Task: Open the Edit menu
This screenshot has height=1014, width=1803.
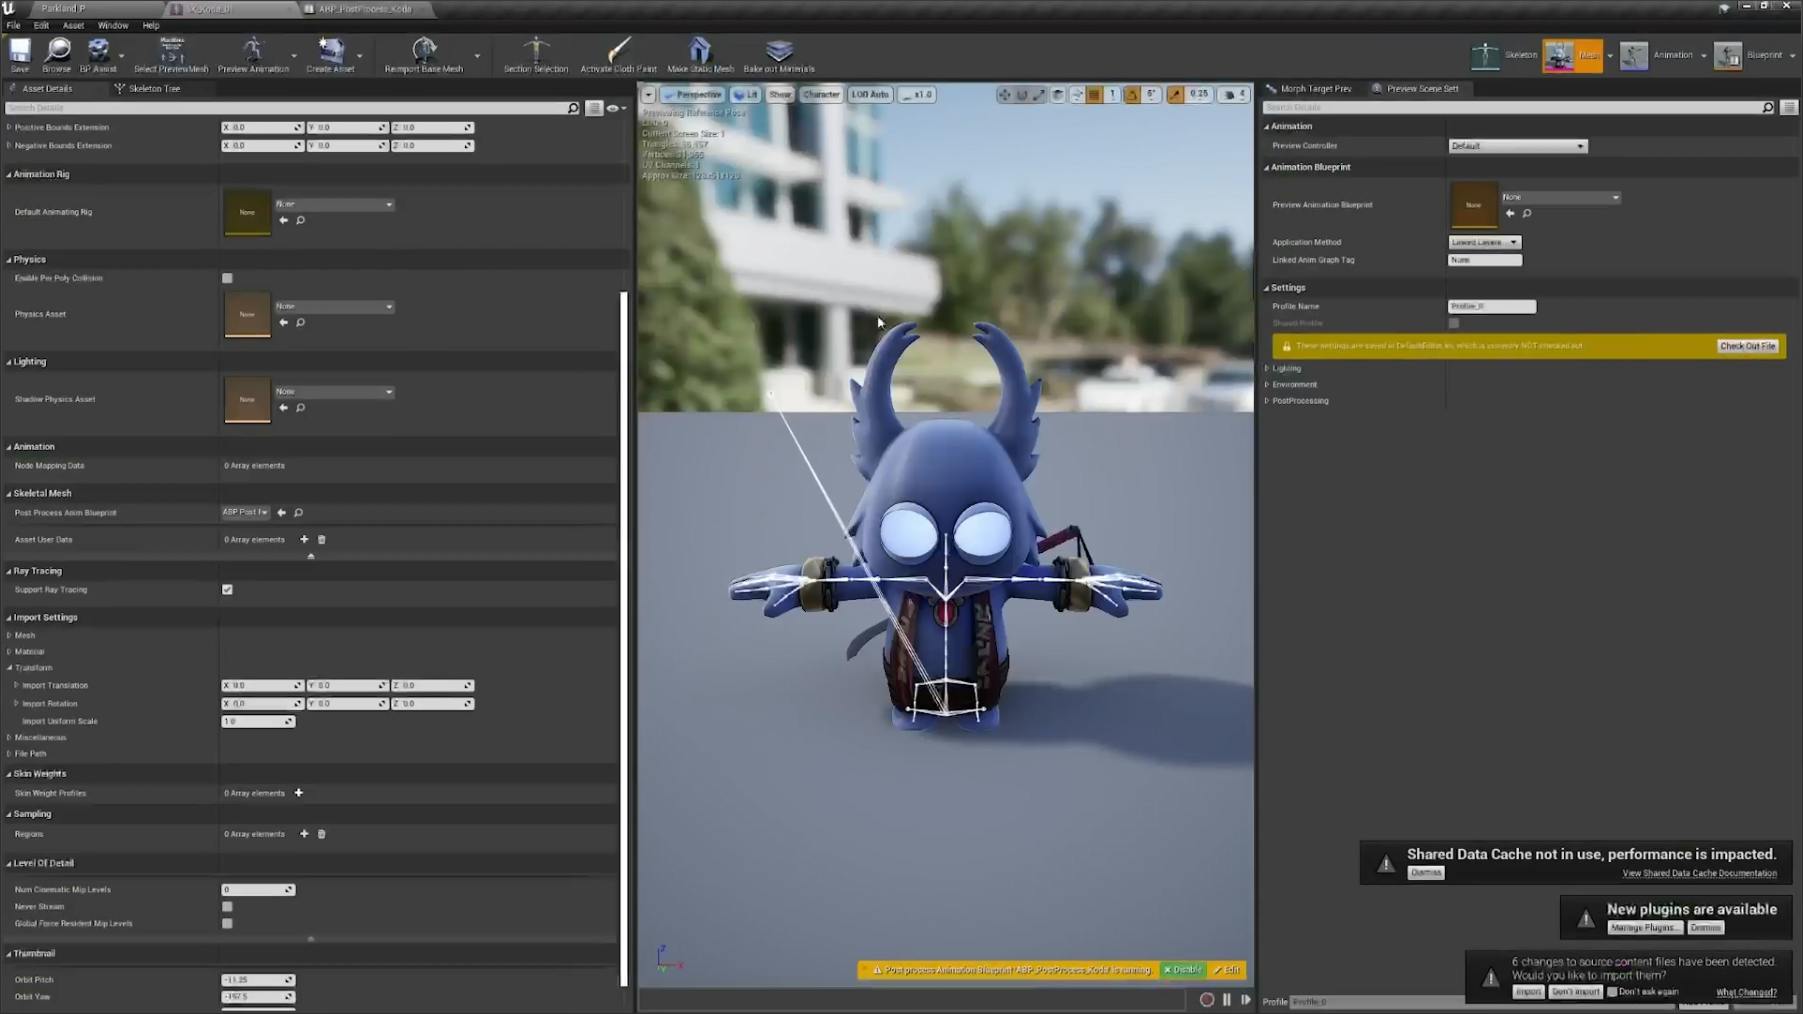Action: pyautogui.click(x=41, y=25)
